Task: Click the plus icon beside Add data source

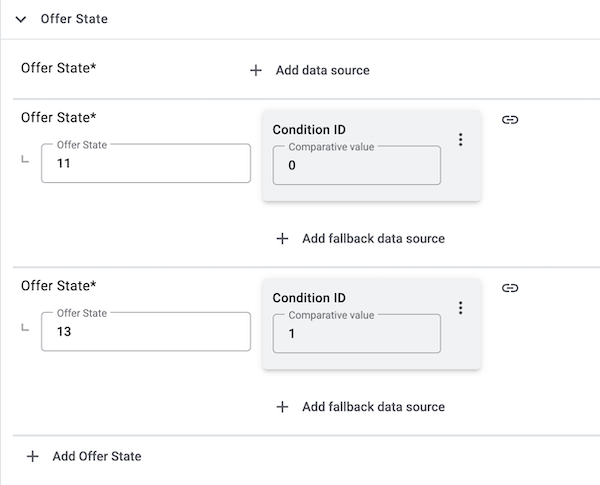Action: [256, 70]
